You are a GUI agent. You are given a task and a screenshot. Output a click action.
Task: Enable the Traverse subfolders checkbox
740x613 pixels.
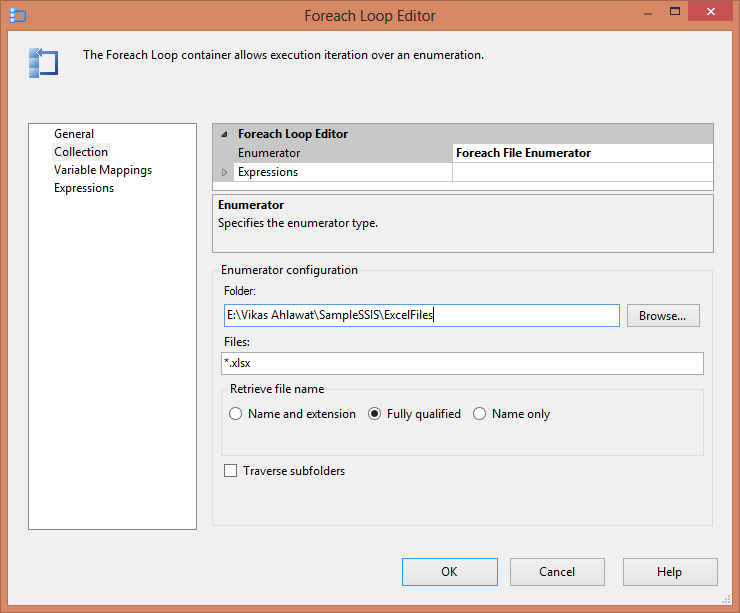click(231, 471)
